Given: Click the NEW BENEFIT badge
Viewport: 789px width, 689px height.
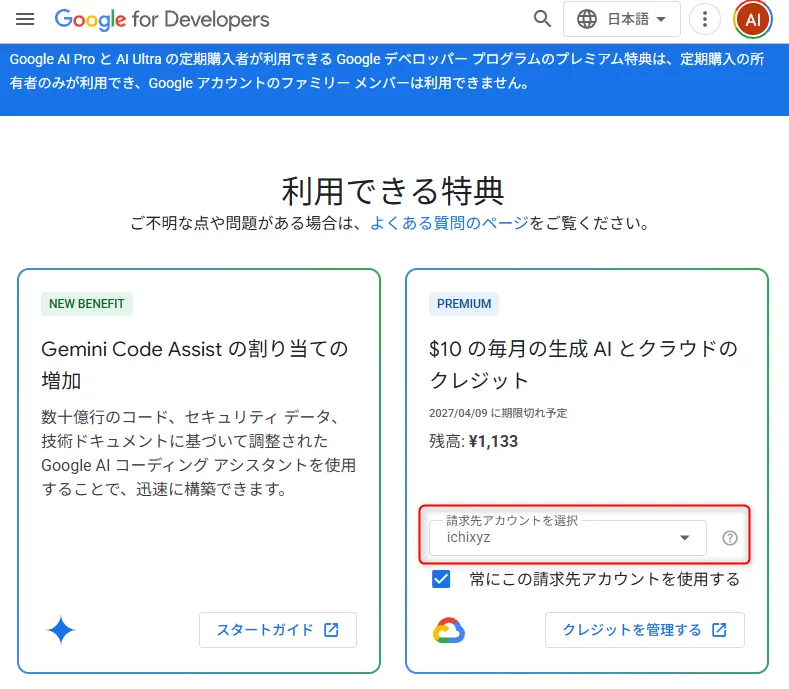Looking at the screenshot, I should click(87, 304).
